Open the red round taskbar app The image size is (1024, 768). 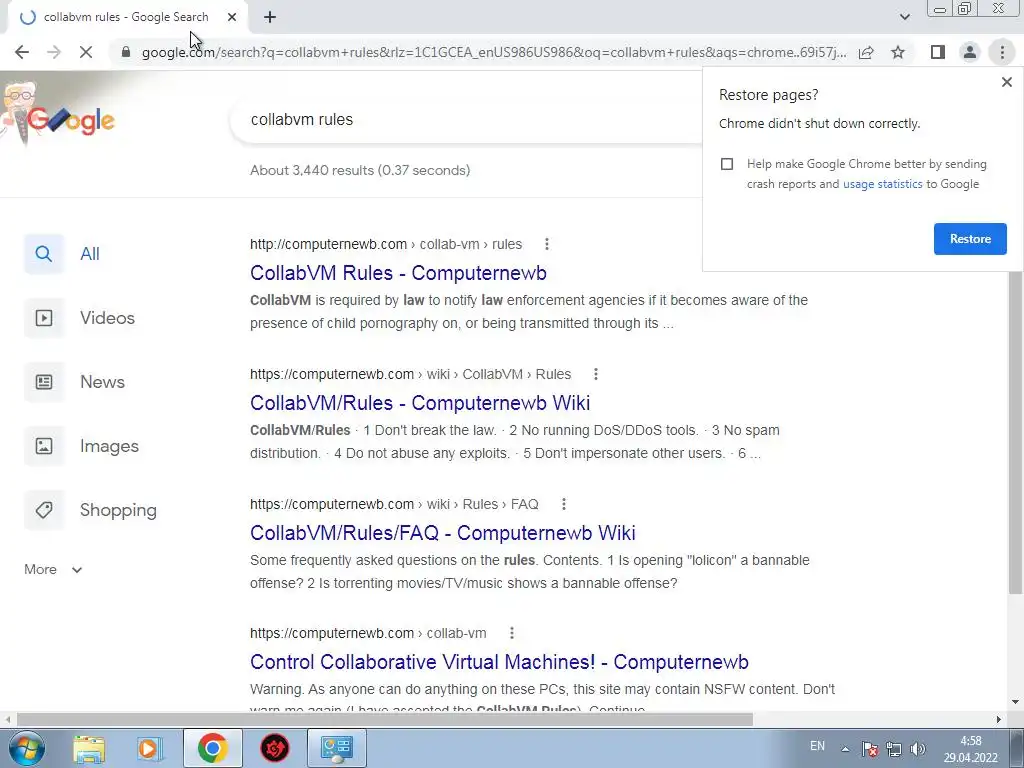pos(275,748)
